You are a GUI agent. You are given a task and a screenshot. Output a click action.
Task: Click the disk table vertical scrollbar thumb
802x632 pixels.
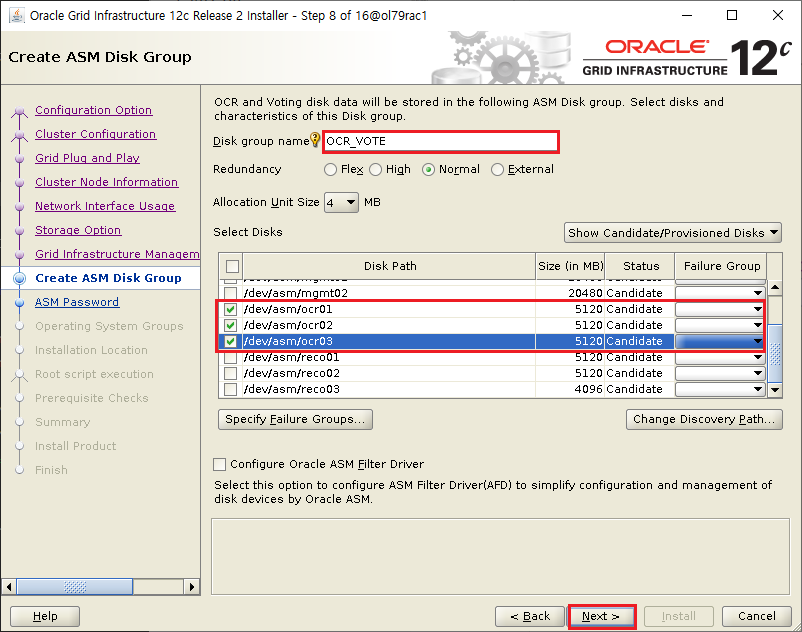[775, 353]
